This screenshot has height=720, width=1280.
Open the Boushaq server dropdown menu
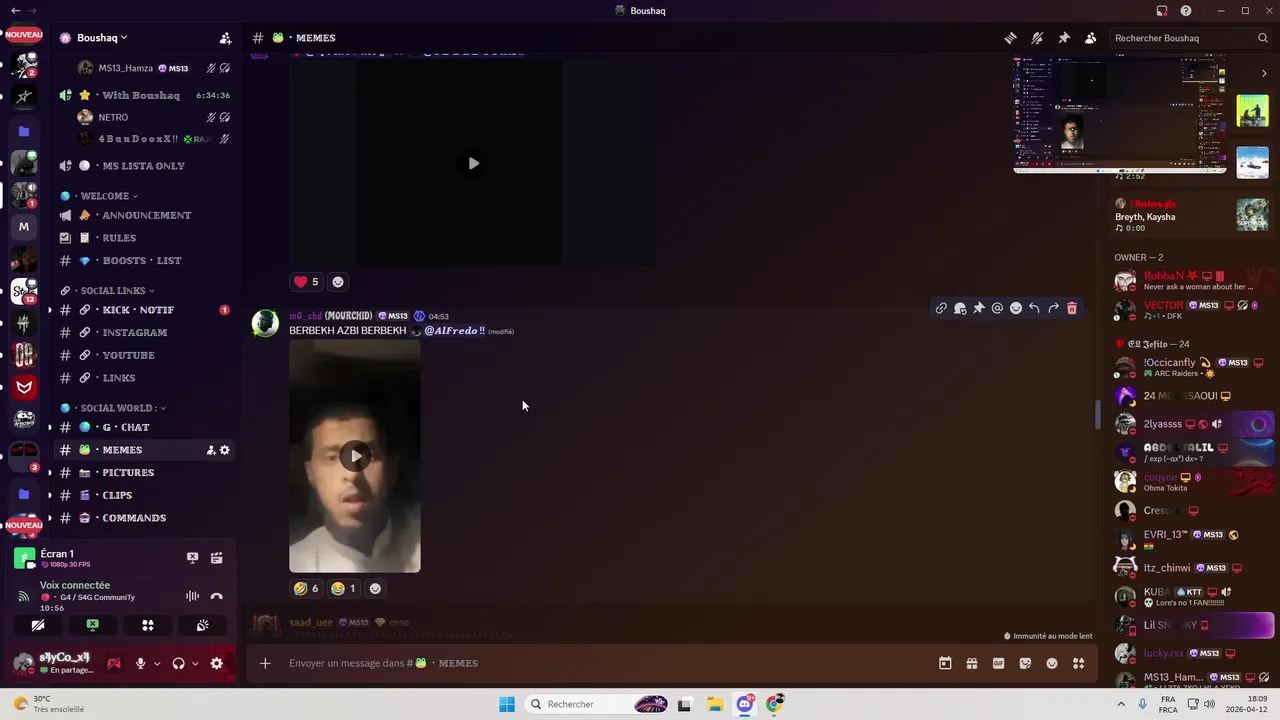pyautogui.click(x=102, y=38)
